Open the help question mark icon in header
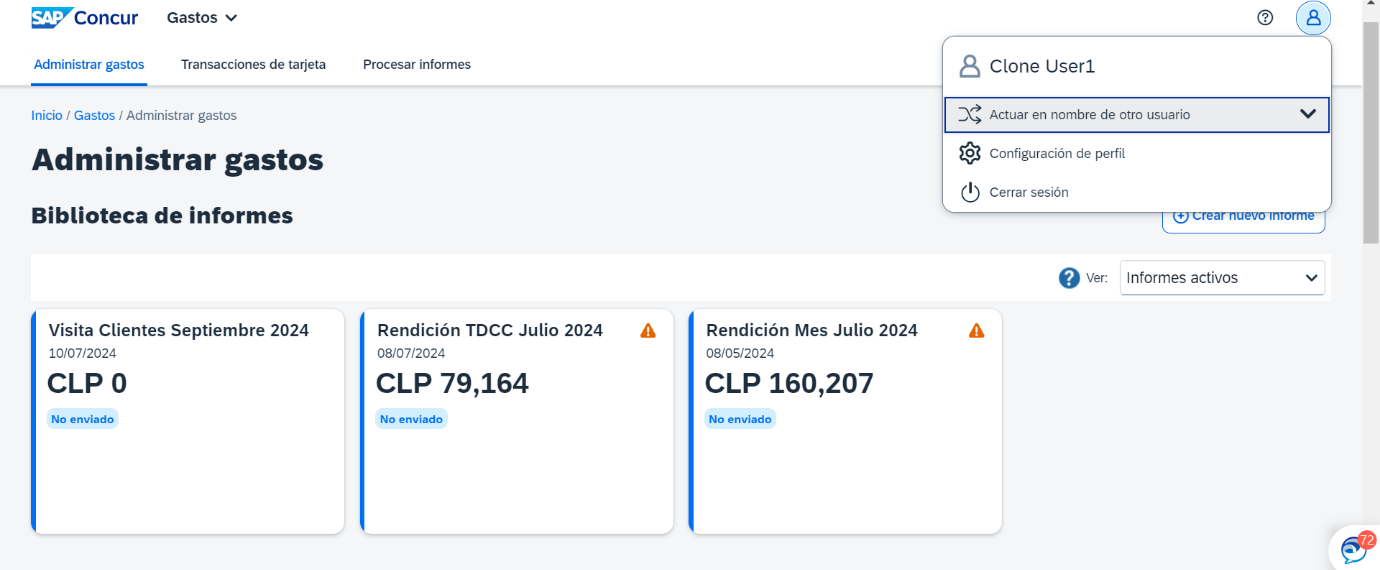 [1265, 17]
